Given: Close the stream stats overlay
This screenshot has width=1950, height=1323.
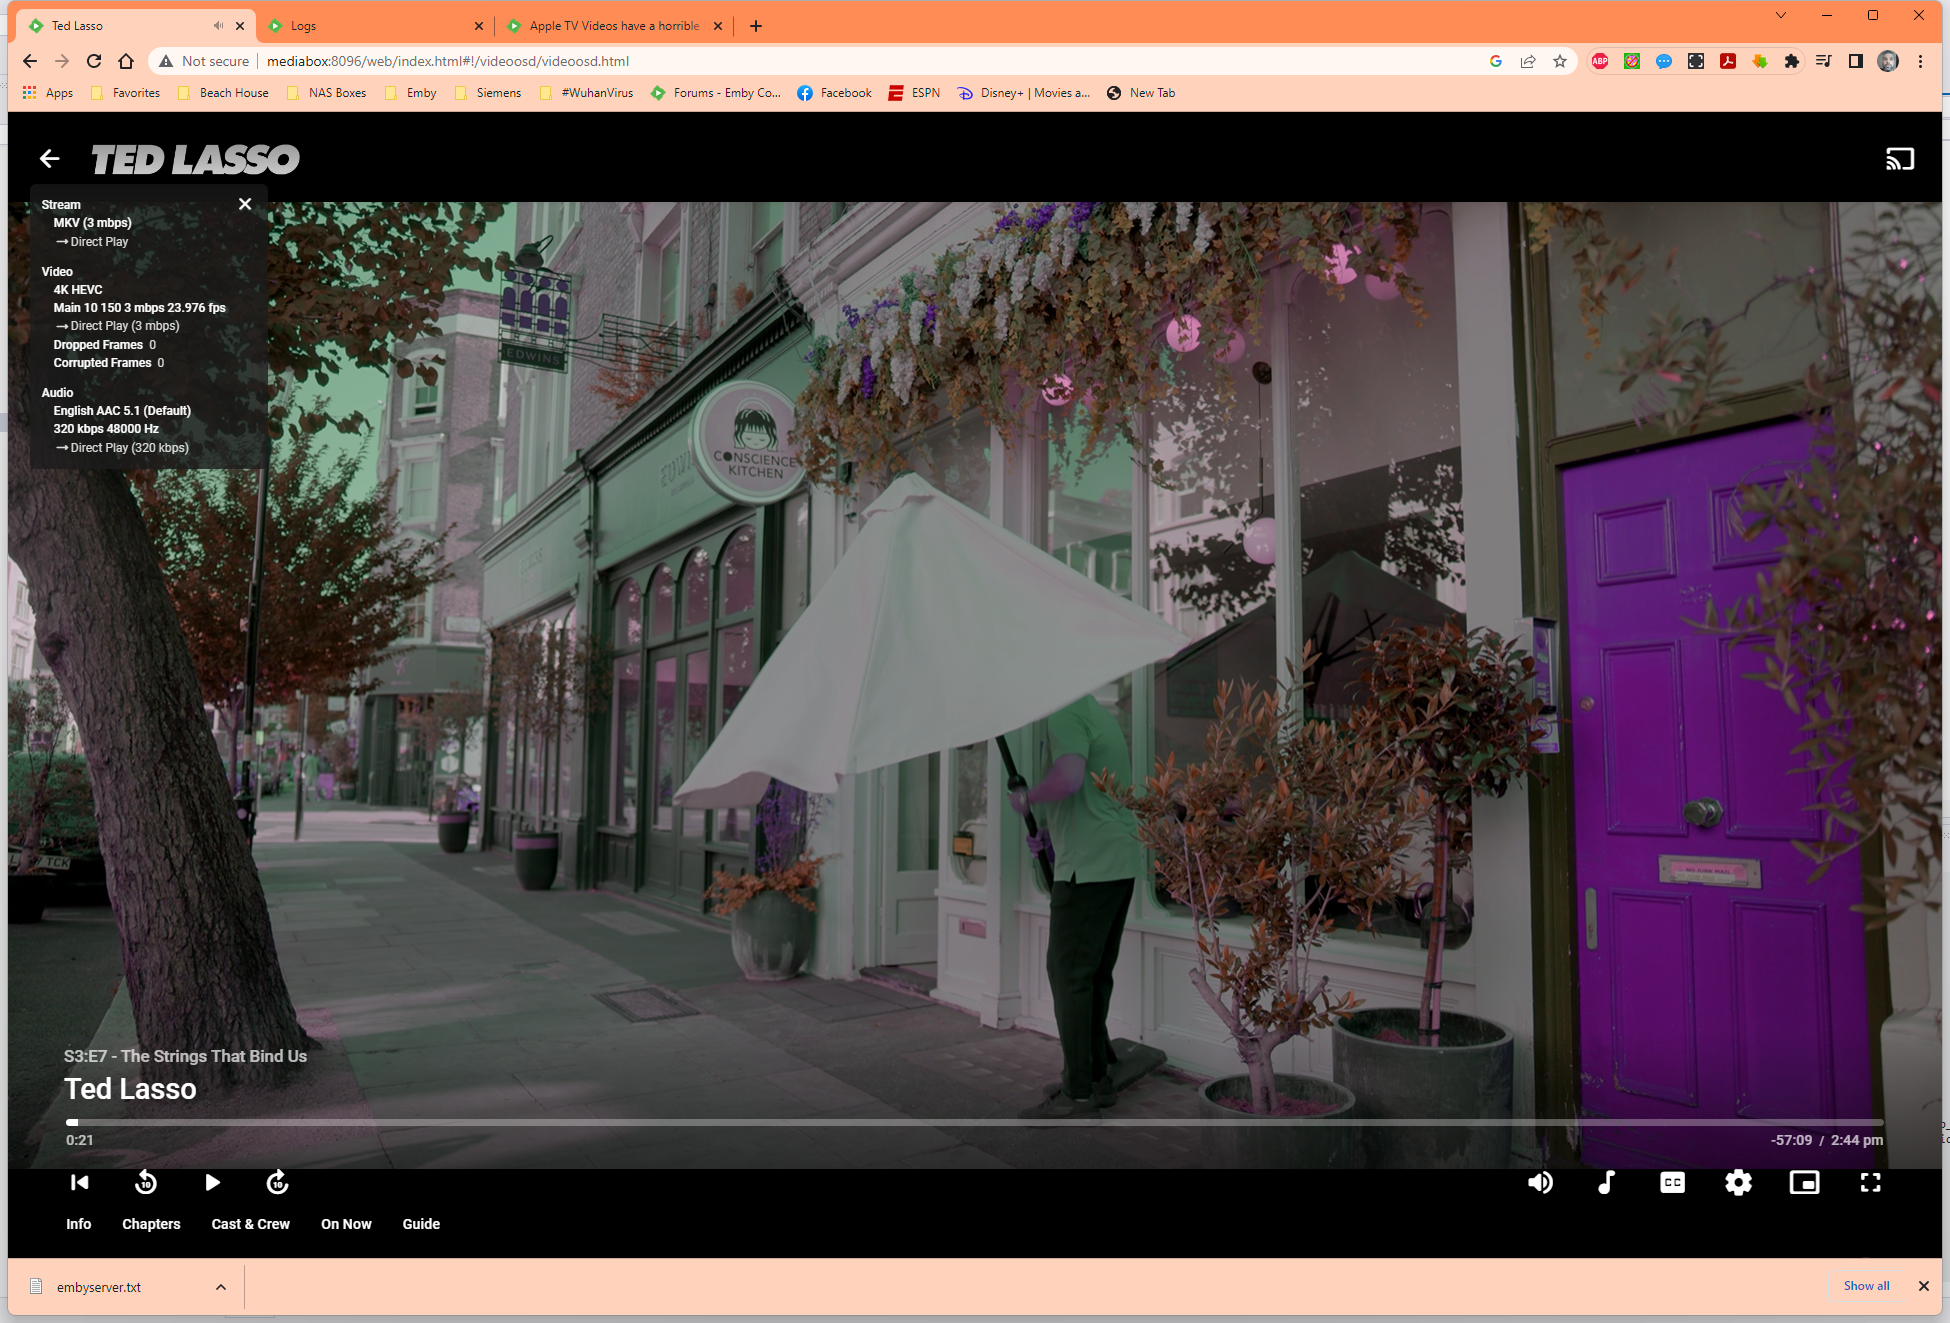Looking at the screenshot, I should 245,204.
